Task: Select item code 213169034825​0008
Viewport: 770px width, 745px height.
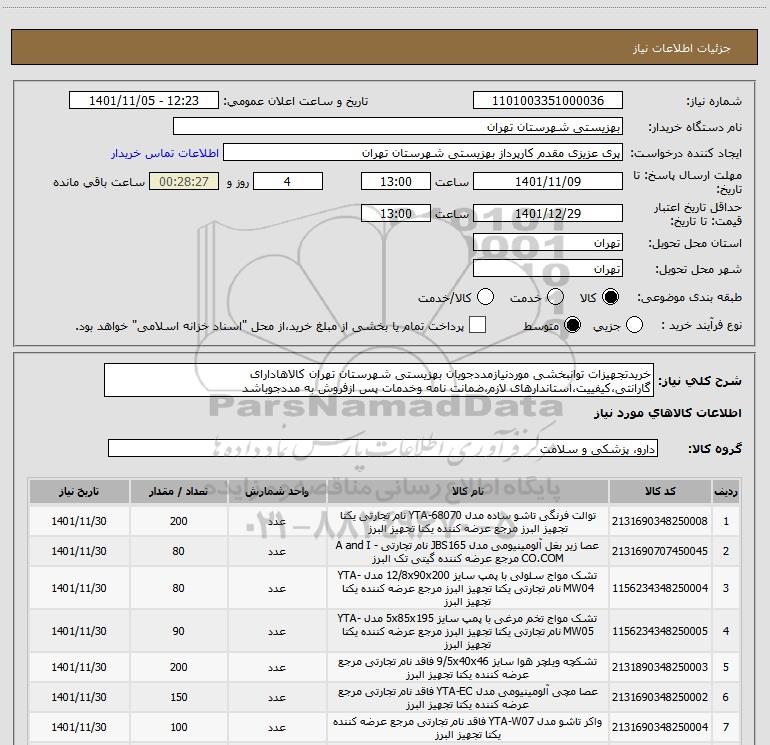Action: 660,522
